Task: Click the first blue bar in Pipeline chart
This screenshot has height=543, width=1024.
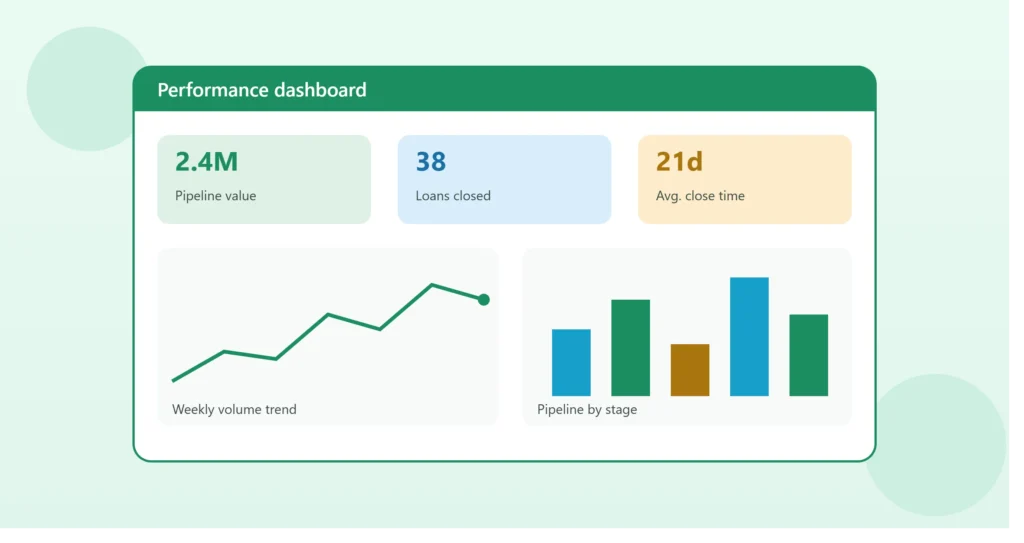Action: 571,363
